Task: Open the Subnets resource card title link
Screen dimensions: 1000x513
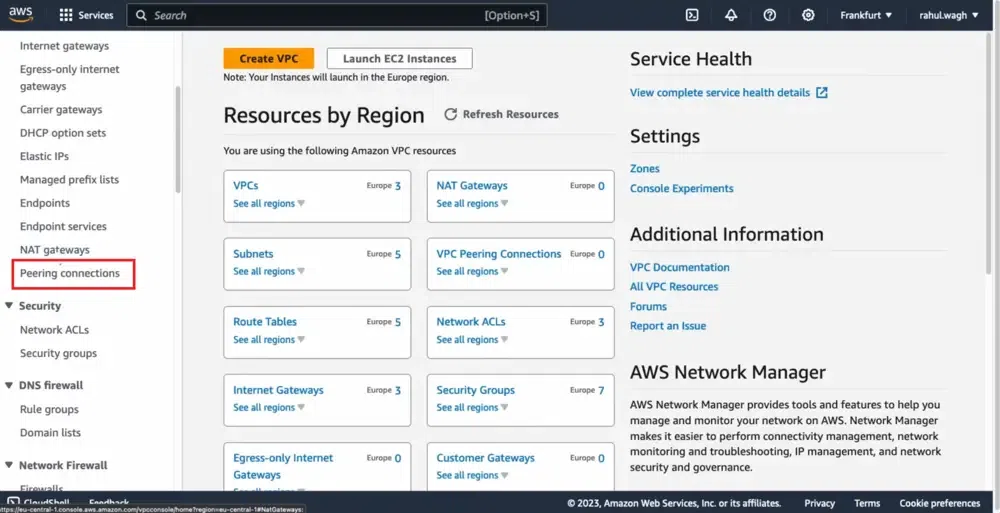Action: tap(253, 253)
